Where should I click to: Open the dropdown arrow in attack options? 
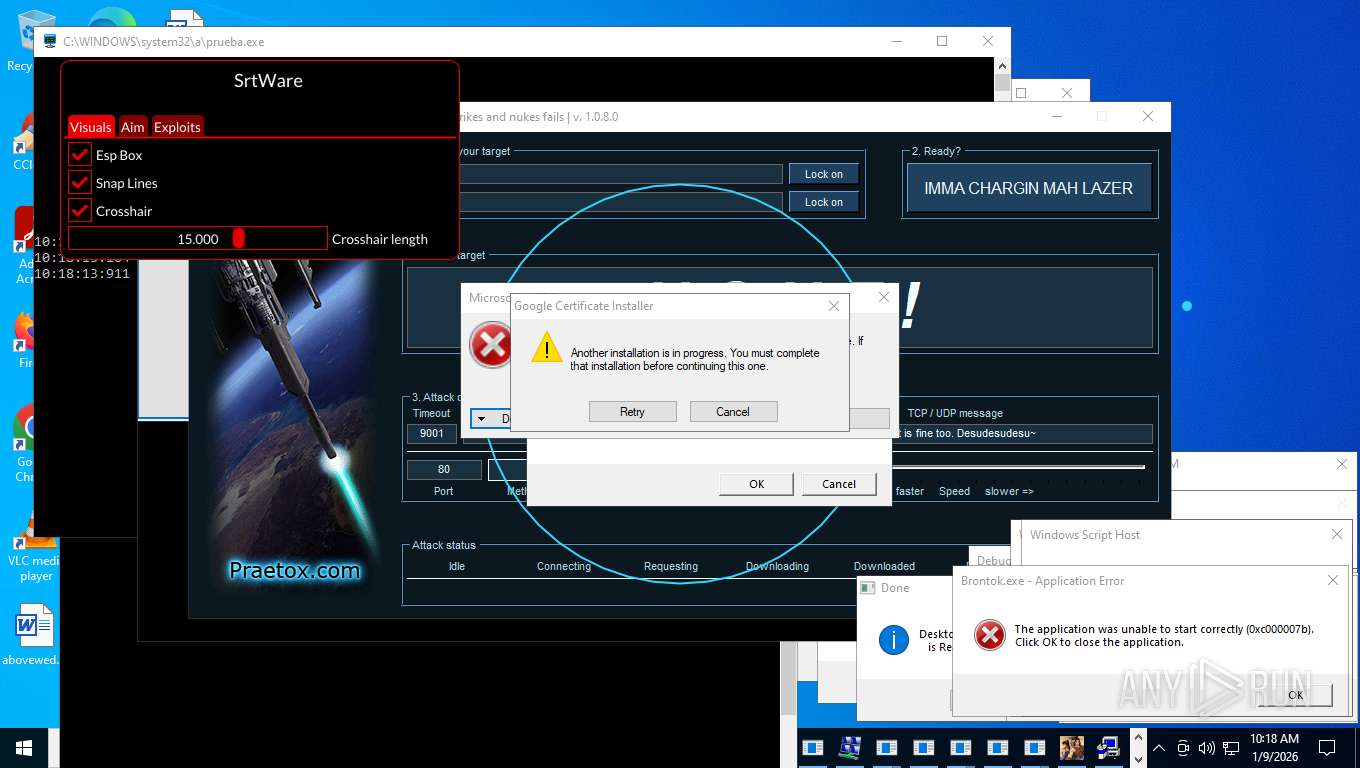[x=481, y=419]
